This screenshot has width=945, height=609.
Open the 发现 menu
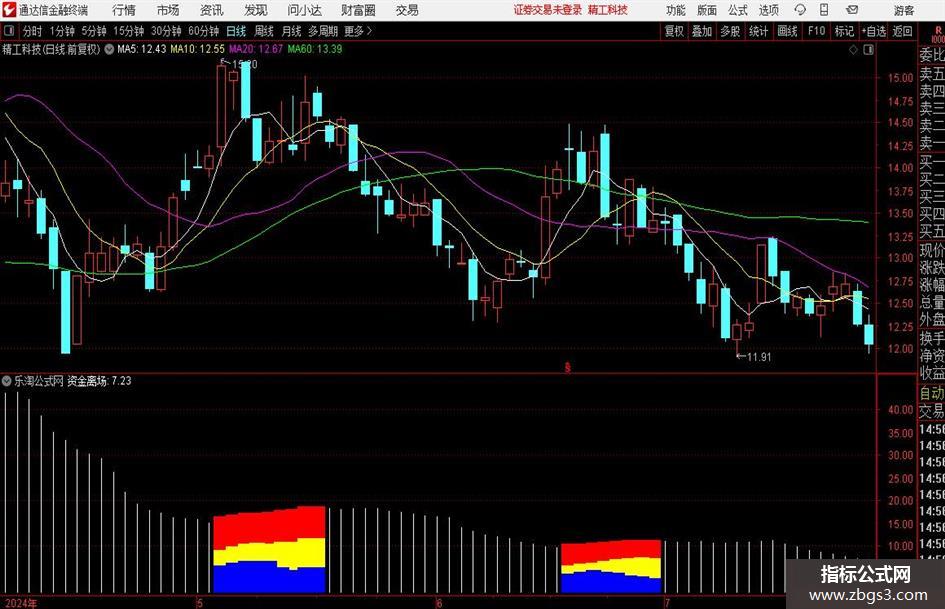coord(256,10)
